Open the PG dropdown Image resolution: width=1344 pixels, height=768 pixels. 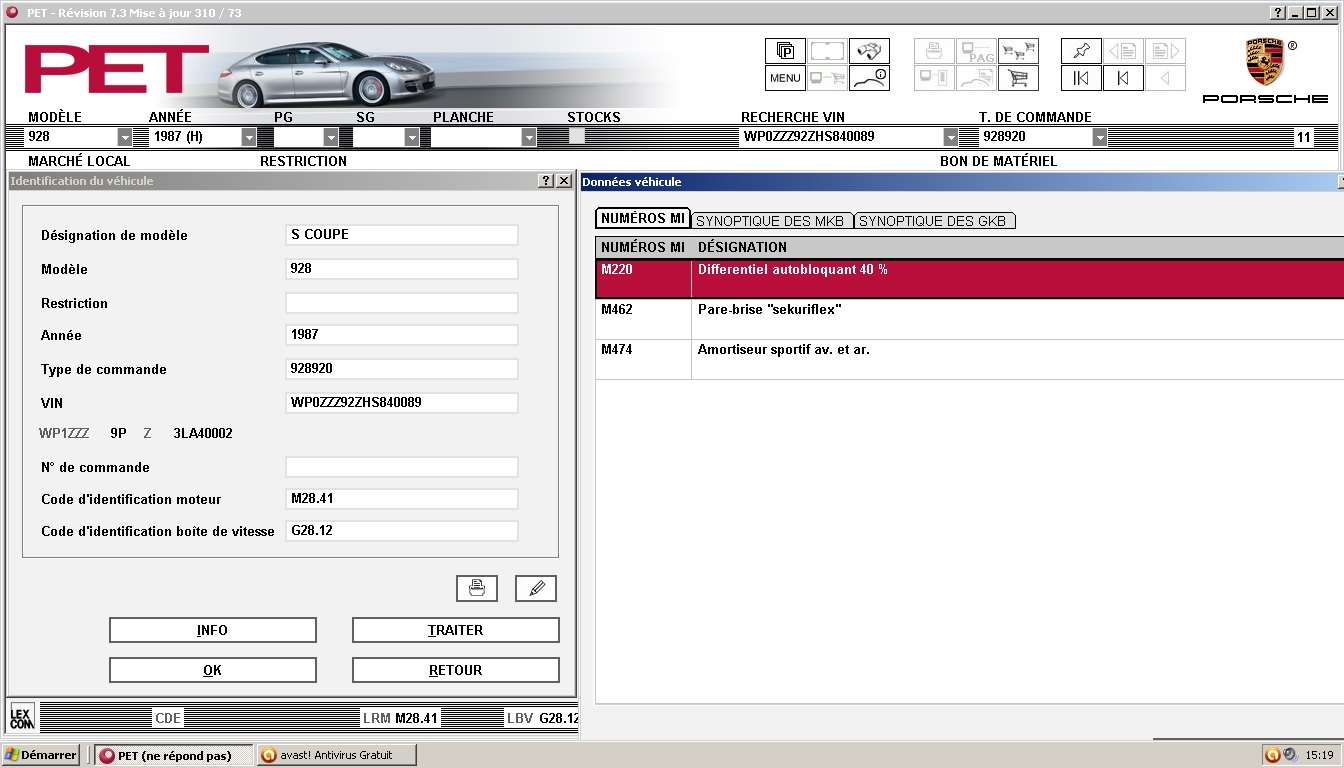click(x=331, y=137)
